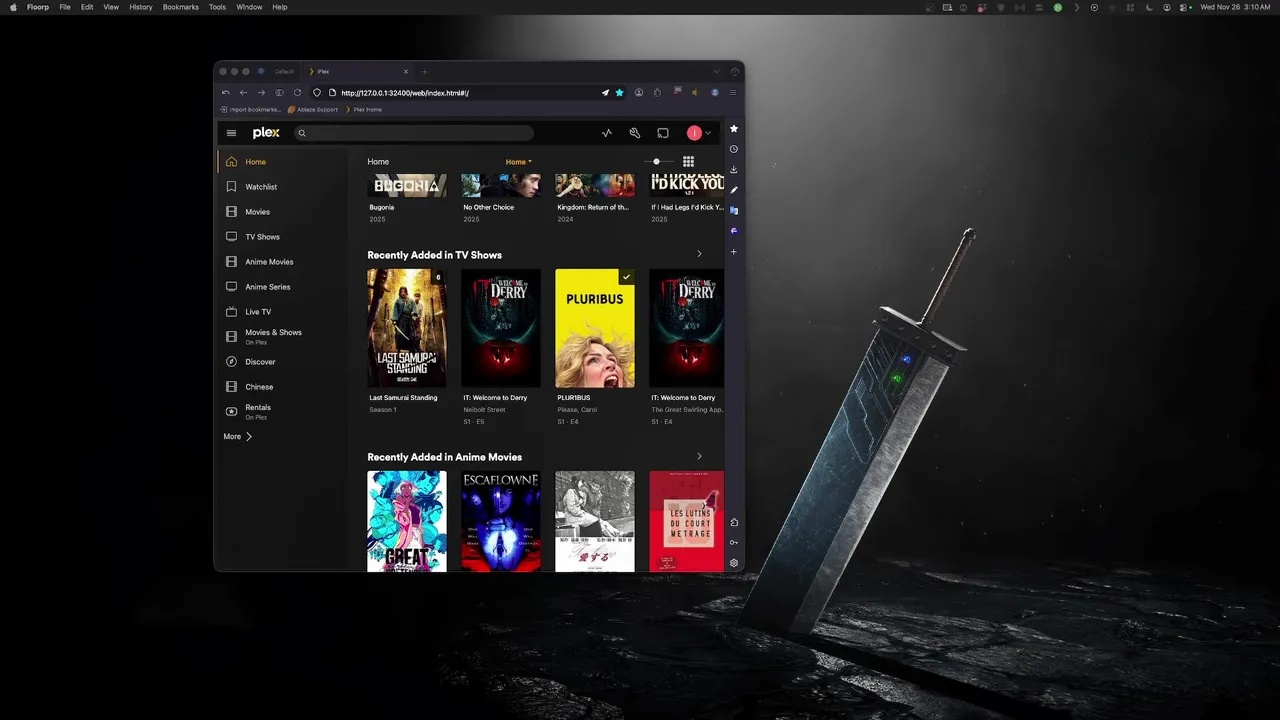Open the Neibolt Street episode link
The width and height of the screenshot is (1280, 720).
(484, 409)
